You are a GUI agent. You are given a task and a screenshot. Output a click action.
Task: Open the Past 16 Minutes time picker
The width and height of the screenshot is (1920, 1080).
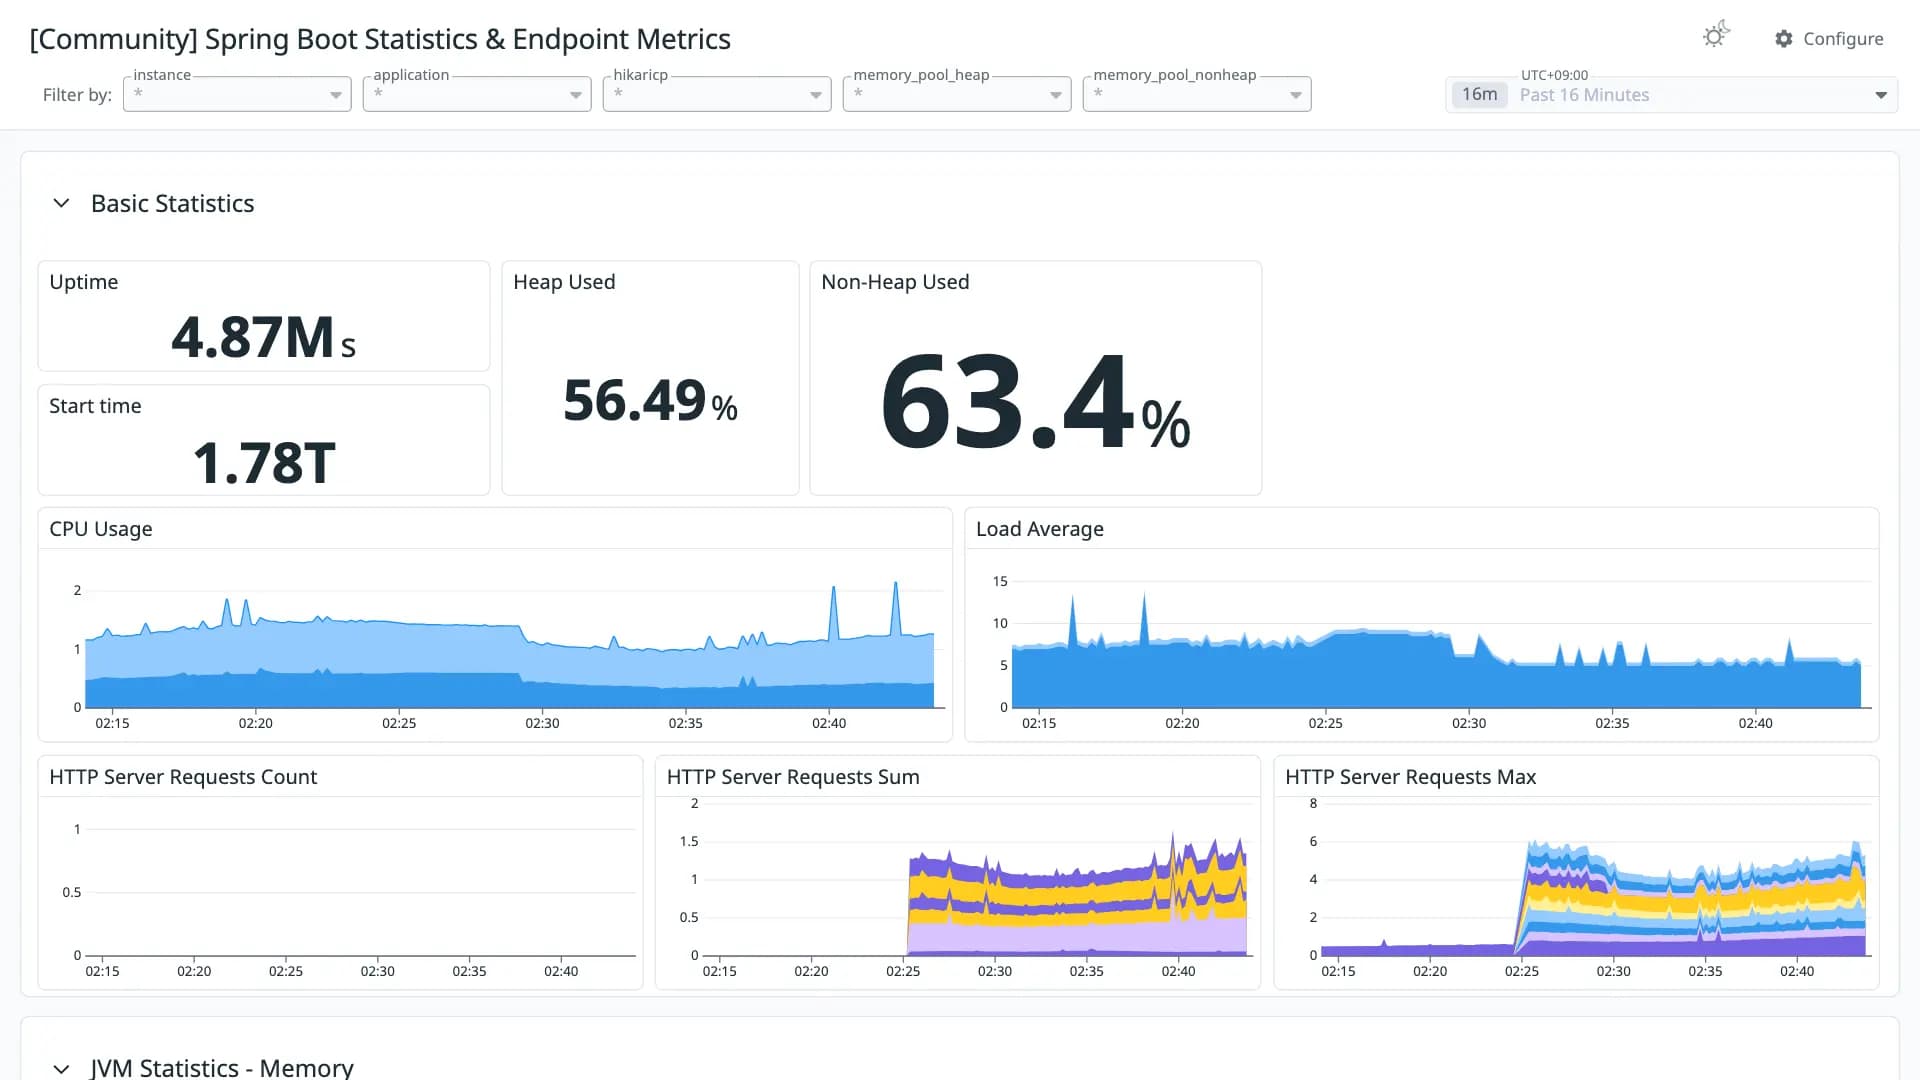(x=1671, y=95)
